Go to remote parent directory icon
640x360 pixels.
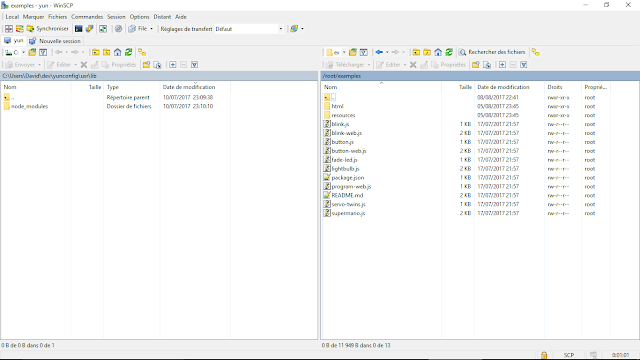pos(416,52)
